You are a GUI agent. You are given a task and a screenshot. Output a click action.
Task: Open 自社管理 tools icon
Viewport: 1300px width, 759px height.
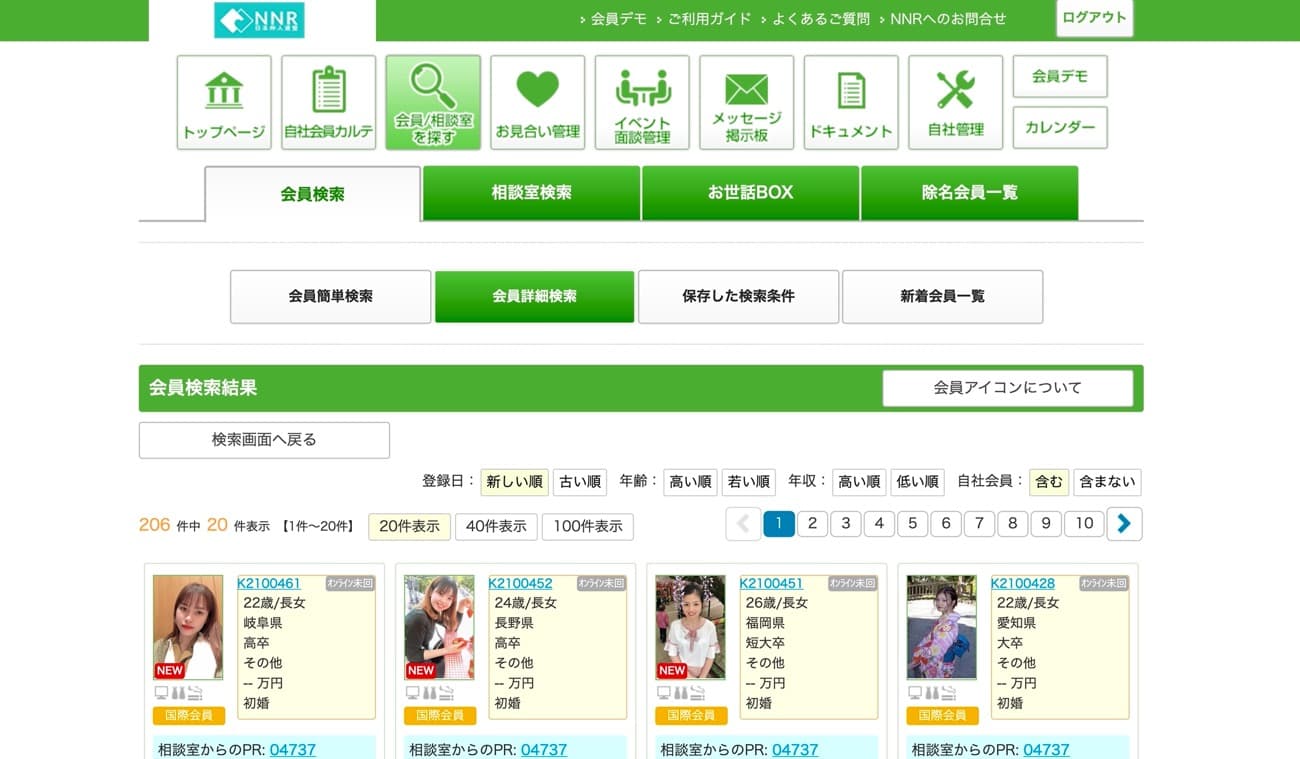tap(955, 102)
